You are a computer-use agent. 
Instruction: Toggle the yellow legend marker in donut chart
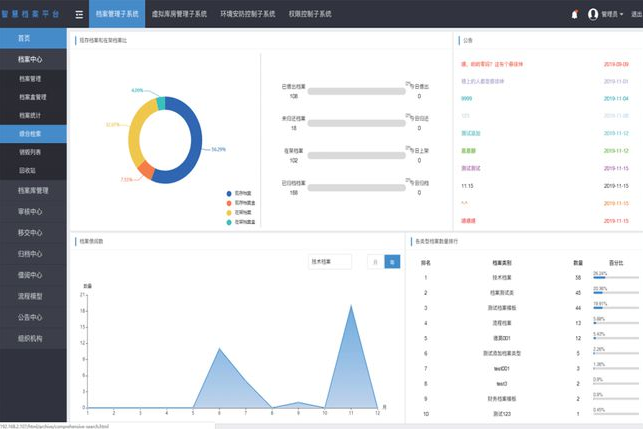click(229, 212)
